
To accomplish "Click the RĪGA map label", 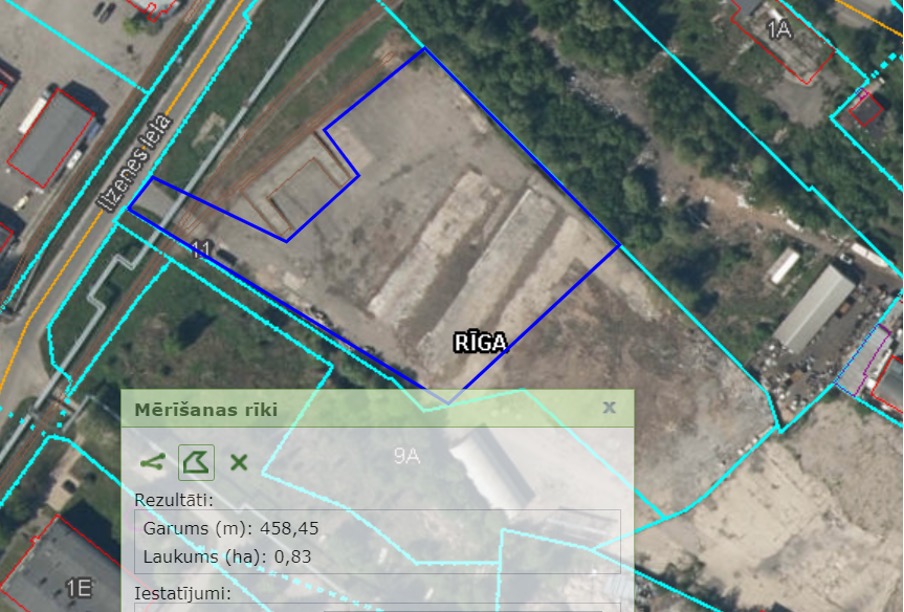I will (481, 343).
